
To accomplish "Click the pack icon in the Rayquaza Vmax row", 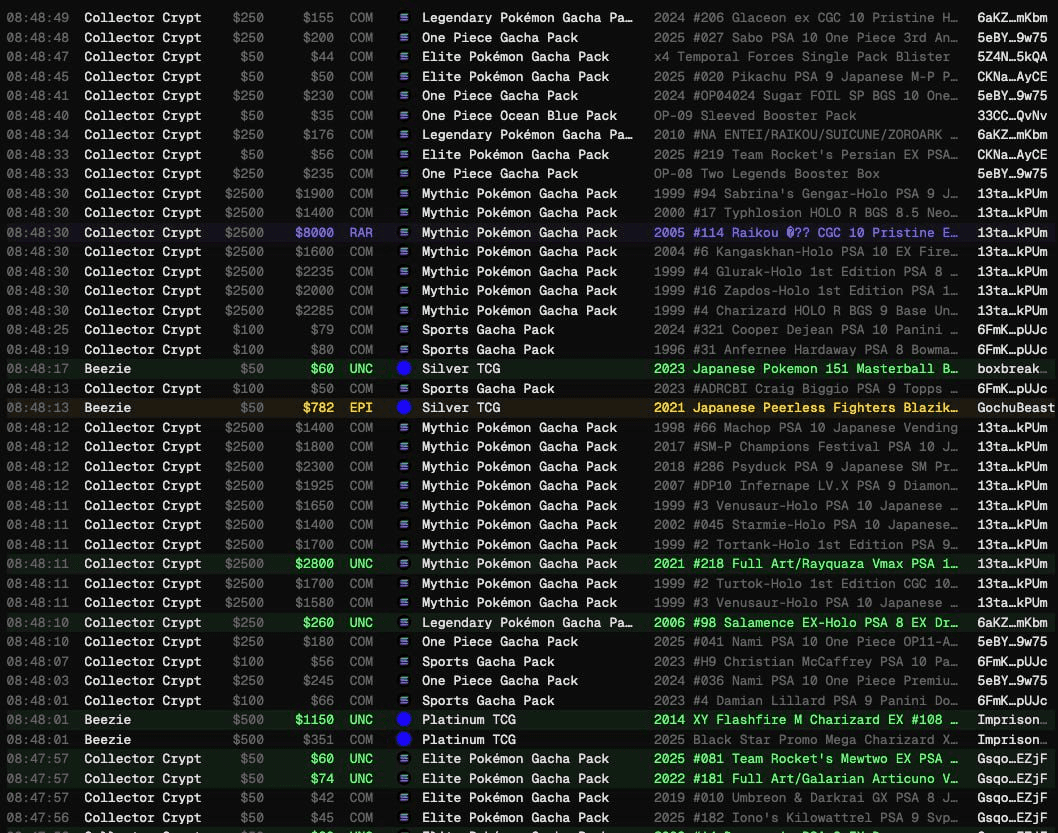I will (403, 564).
